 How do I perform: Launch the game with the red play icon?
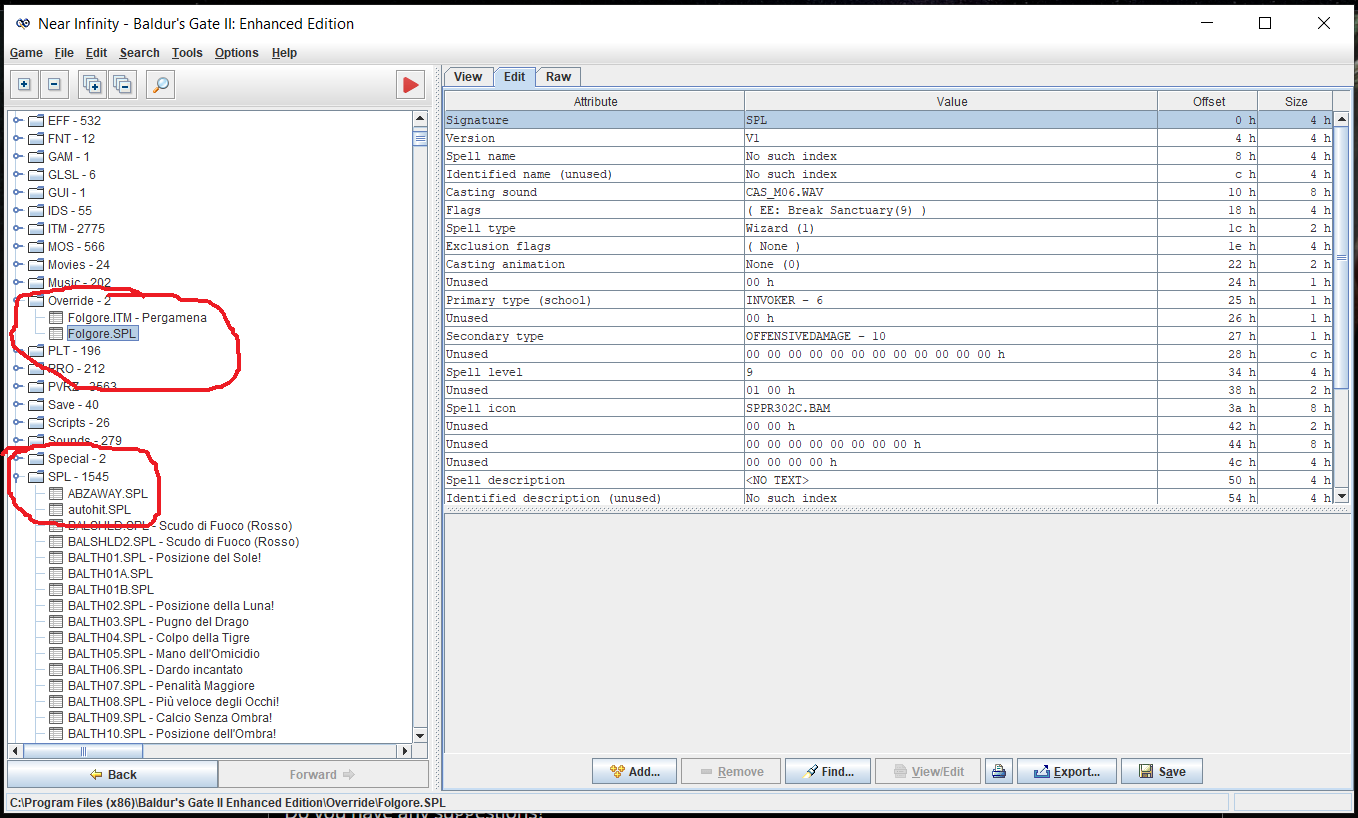[410, 85]
